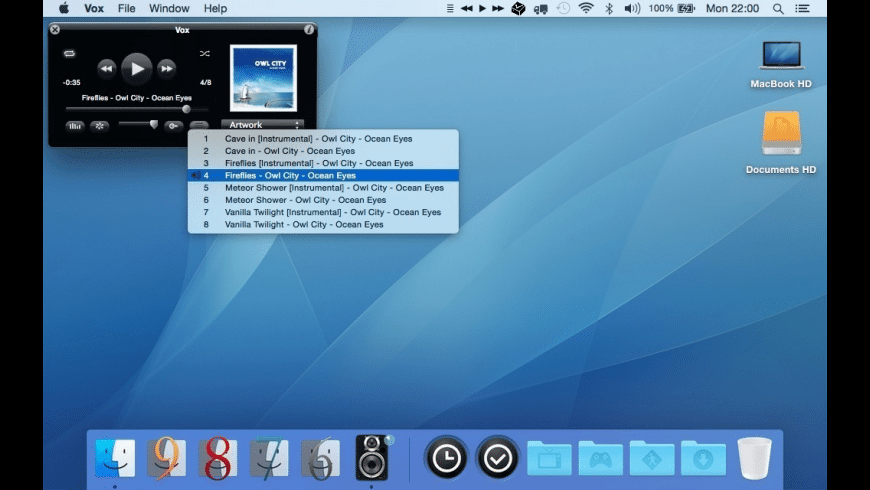This screenshot has width=870, height=490.
Task: Open the File menu
Action: (x=127, y=8)
